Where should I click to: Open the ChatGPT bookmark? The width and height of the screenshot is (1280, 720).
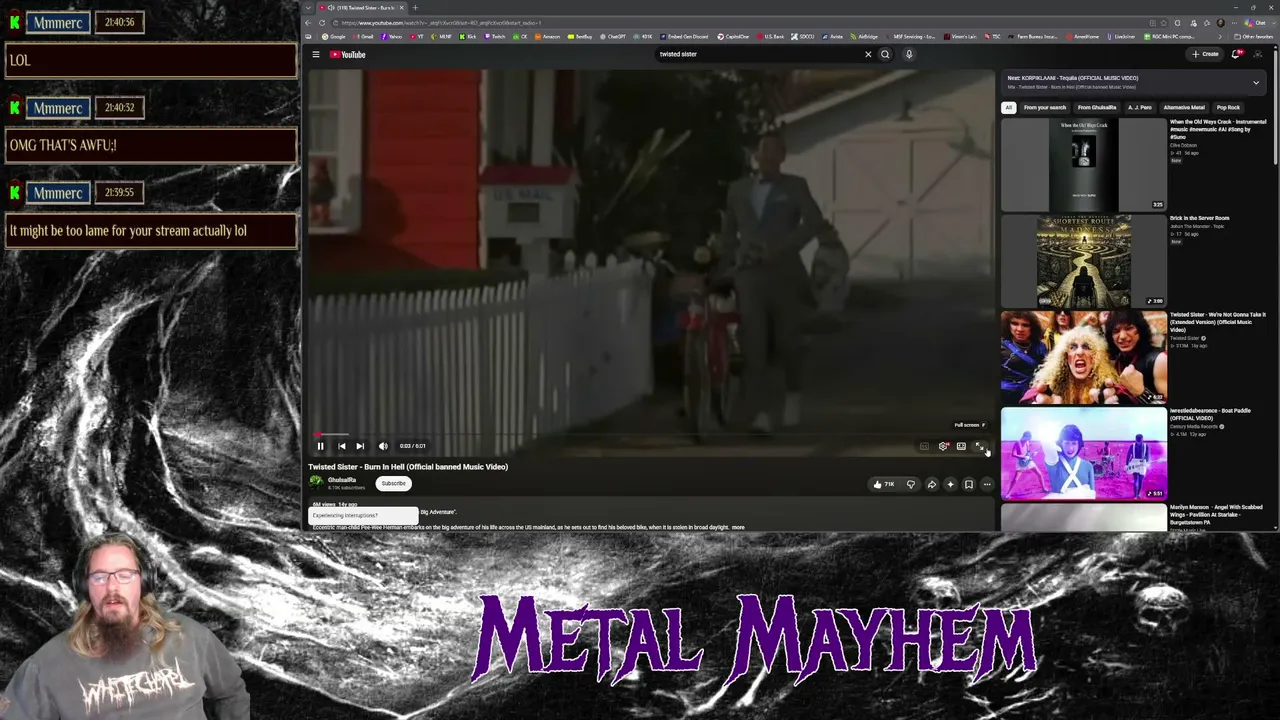614,37
